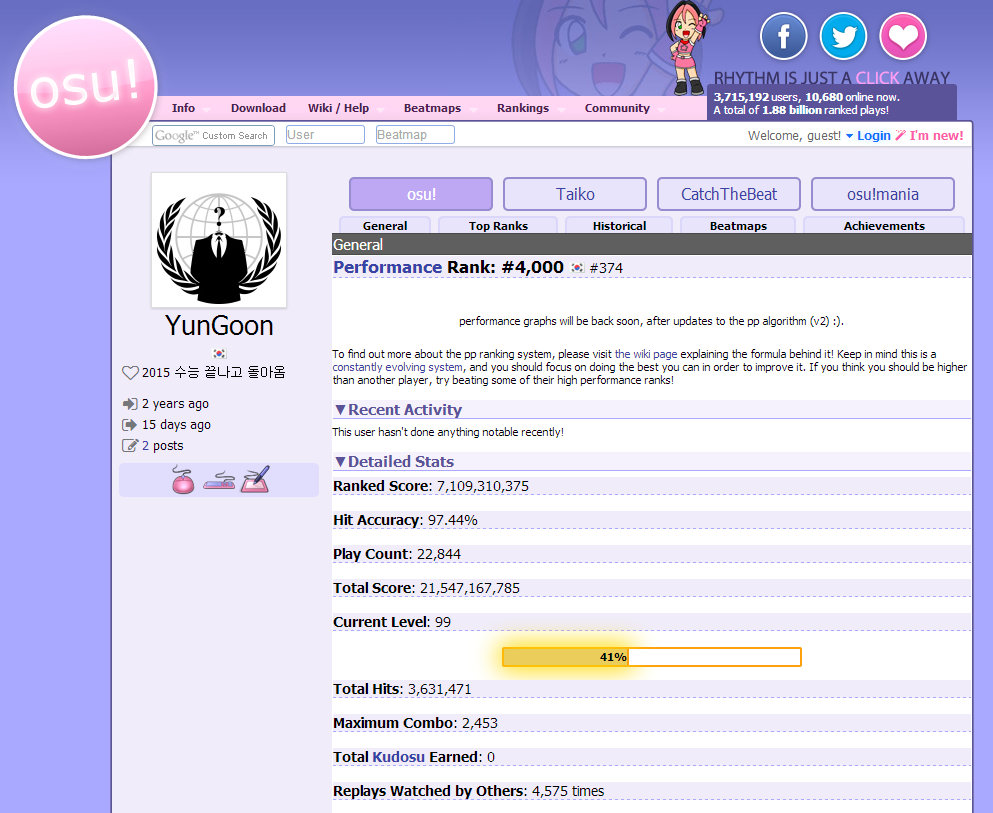Image resolution: width=993 pixels, height=813 pixels.
Task: Click the keyboard playstyle icon
Action: tap(219, 481)
